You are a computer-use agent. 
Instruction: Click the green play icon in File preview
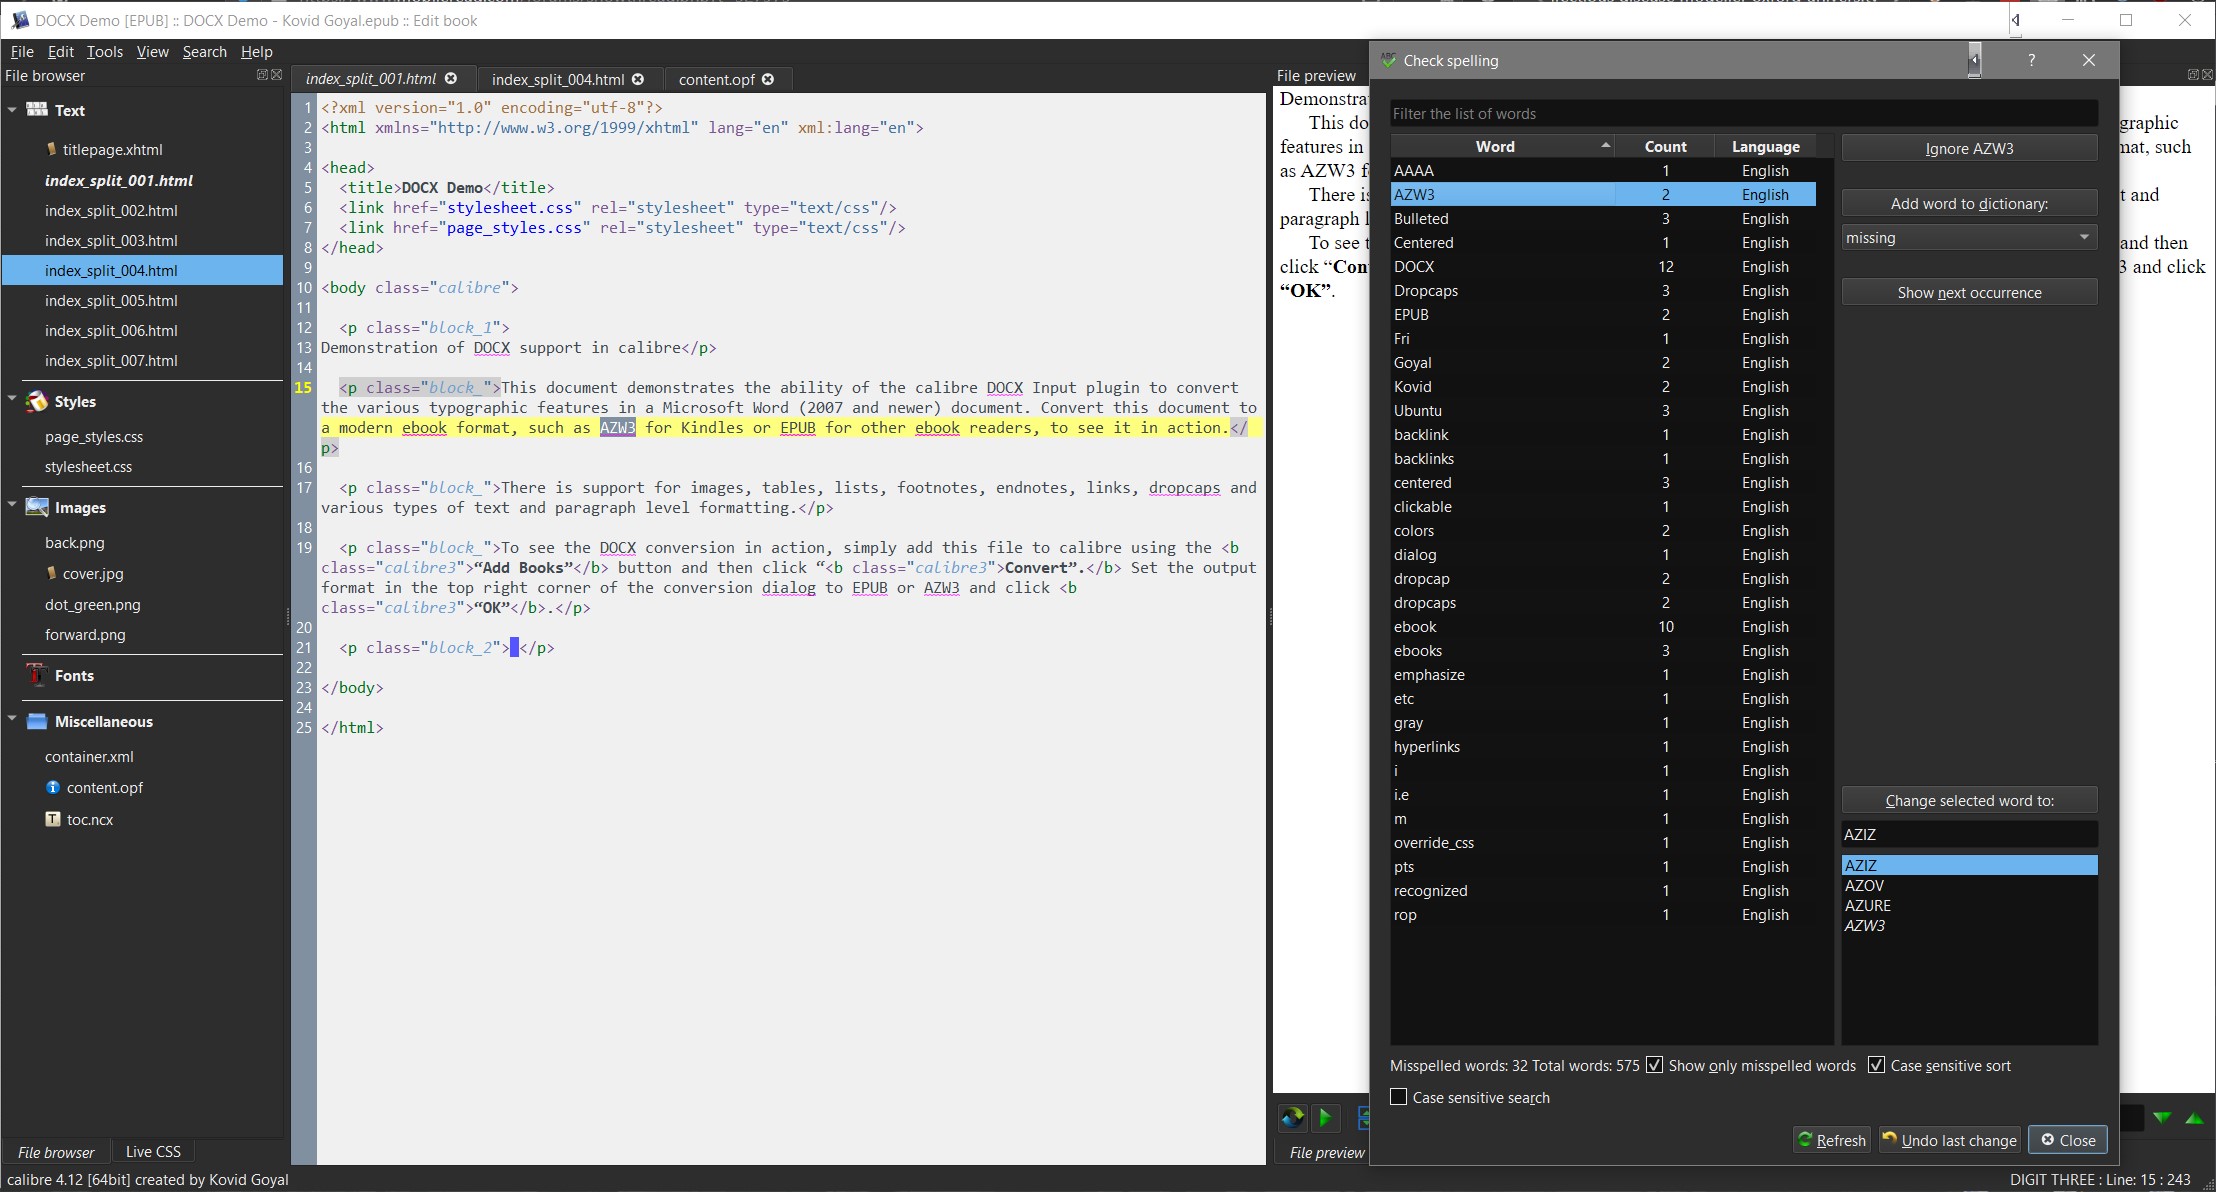[1325, 1117]
